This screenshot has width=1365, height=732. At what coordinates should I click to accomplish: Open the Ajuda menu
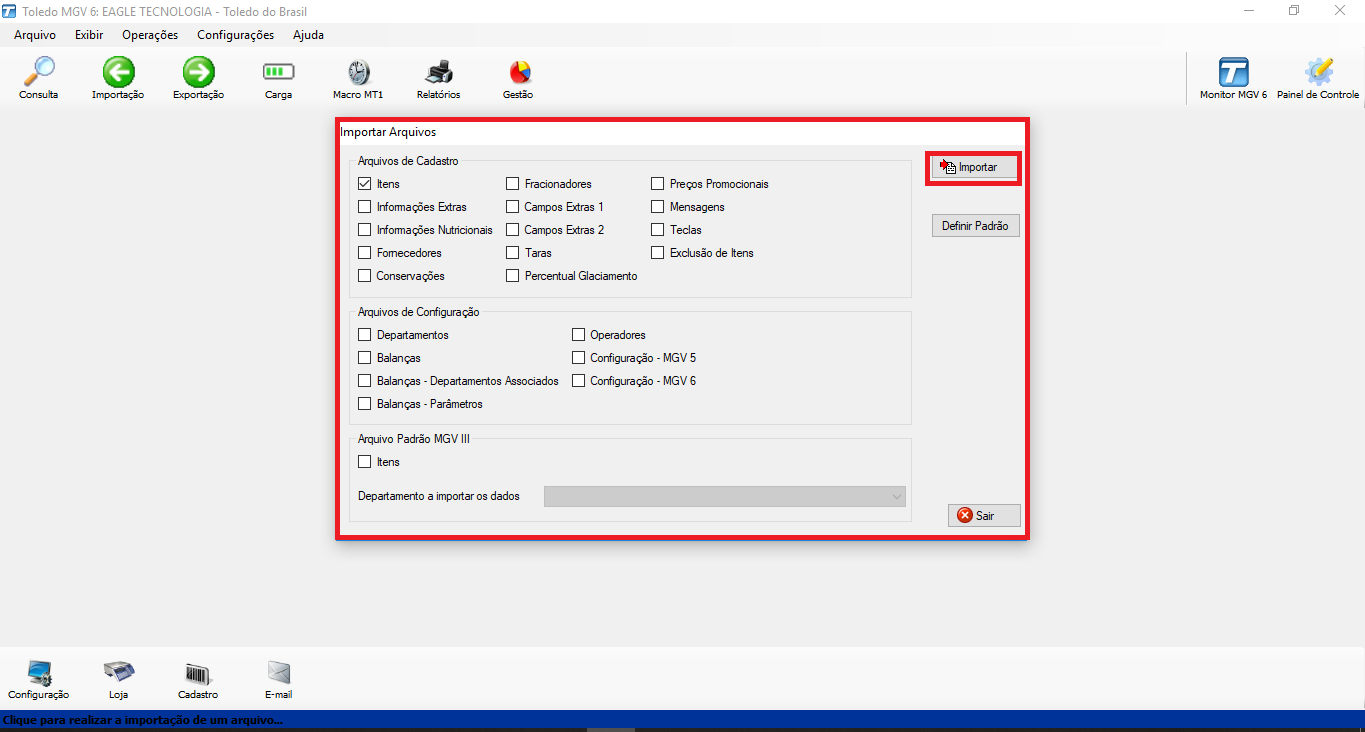(x=308, y=35)
